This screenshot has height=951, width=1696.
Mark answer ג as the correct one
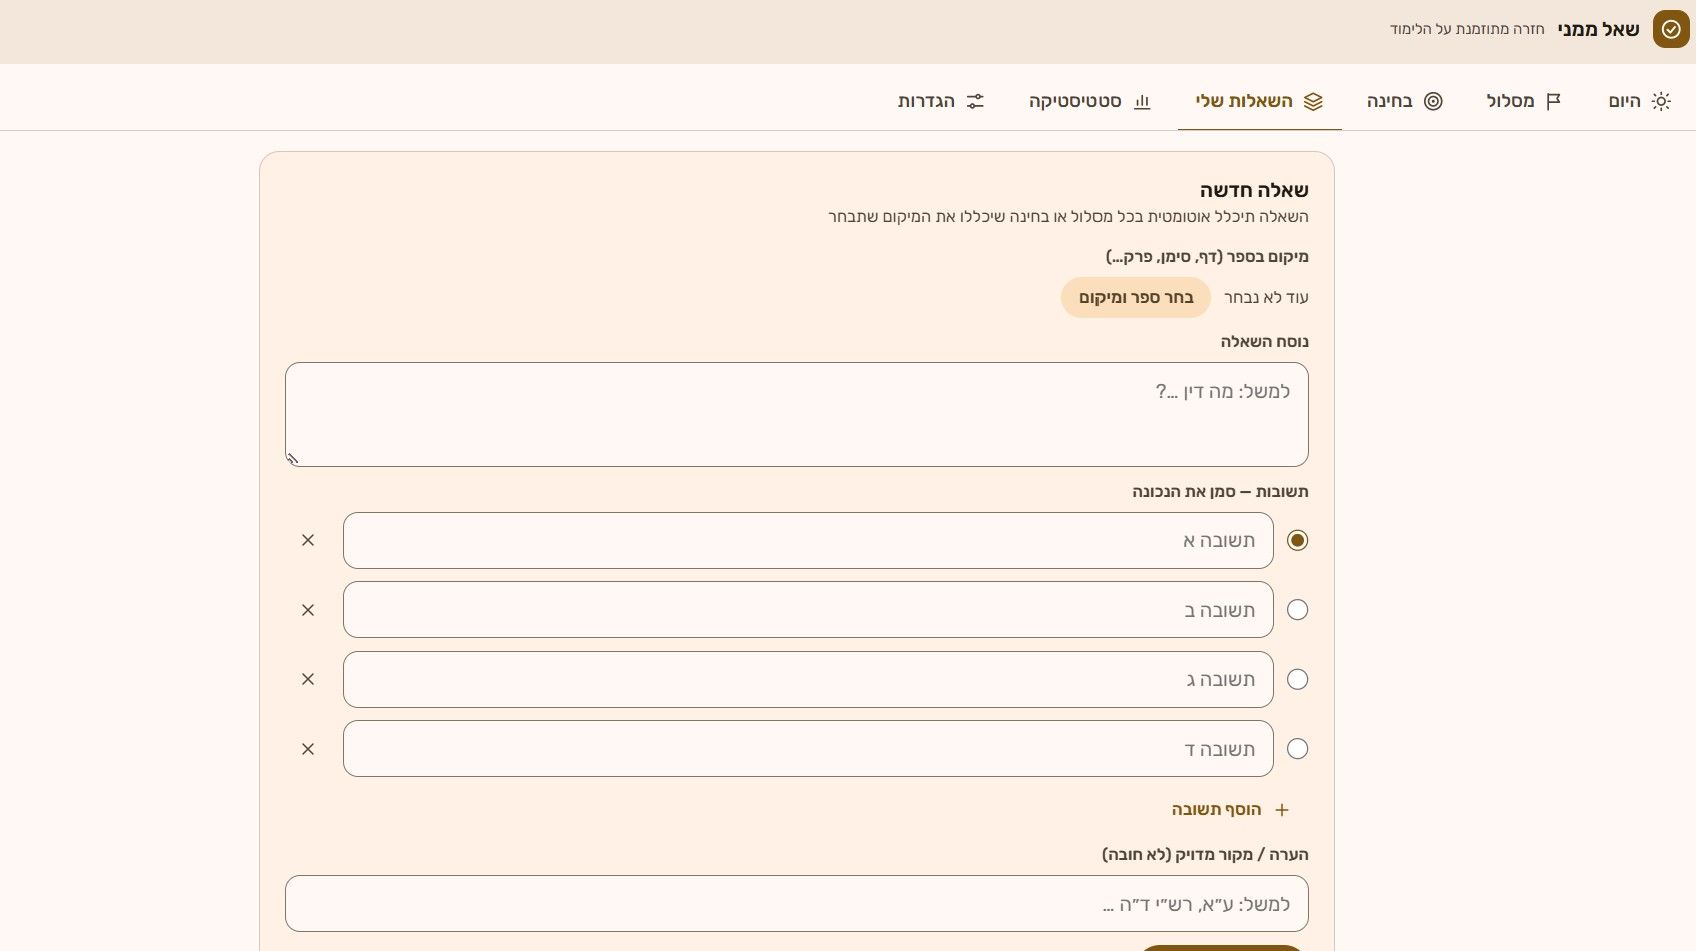pyautogui.click(x=1297, y=679)
